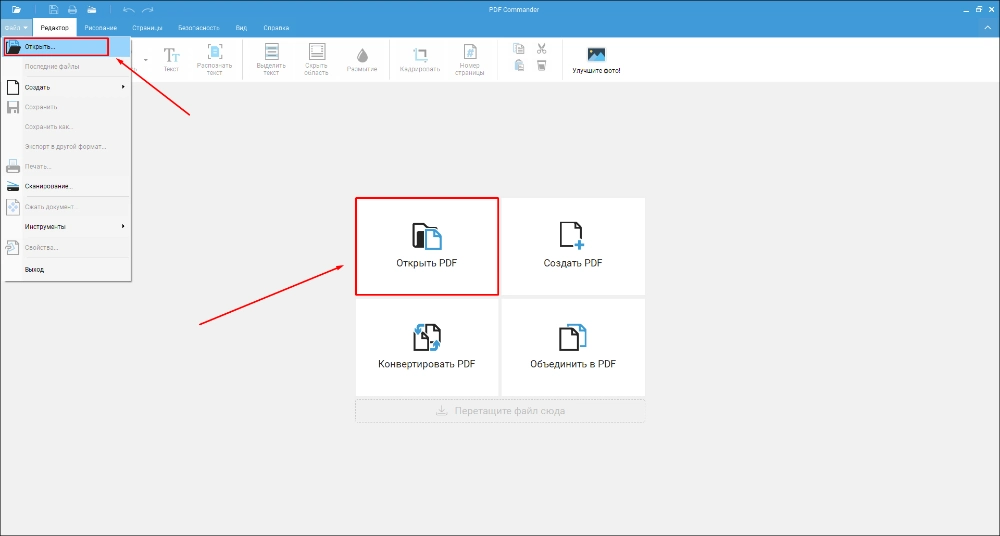Expand the Инструменты submenu

point(66,227)
